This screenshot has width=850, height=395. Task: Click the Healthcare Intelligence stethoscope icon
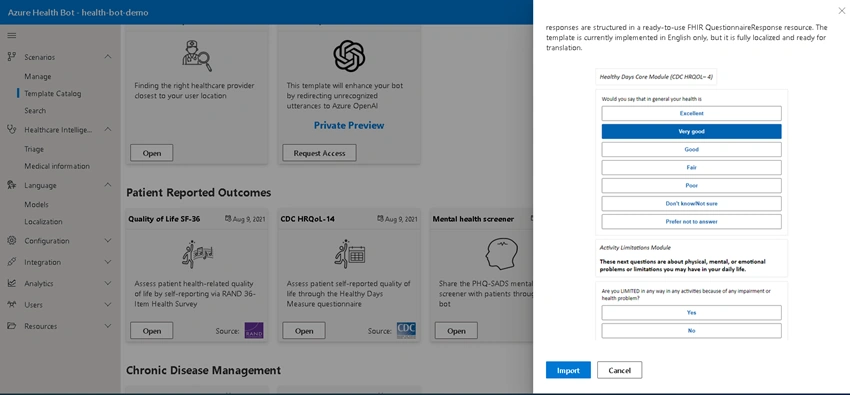[11, 129]
